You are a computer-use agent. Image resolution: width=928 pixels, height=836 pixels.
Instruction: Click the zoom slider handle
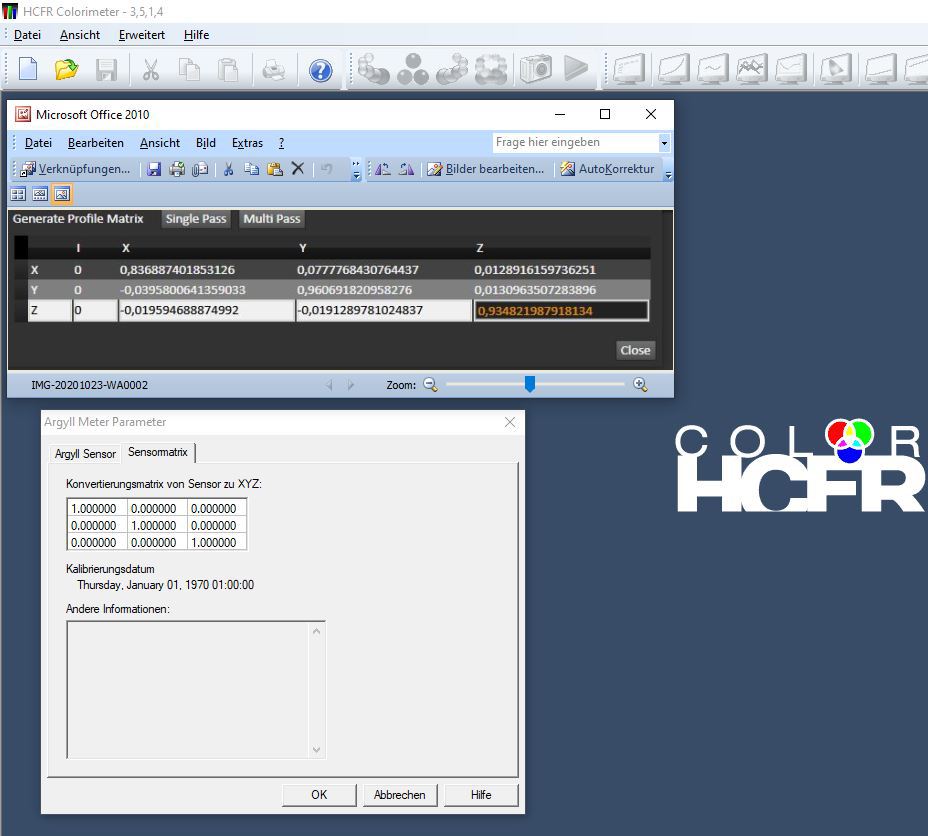coord(529,384)
